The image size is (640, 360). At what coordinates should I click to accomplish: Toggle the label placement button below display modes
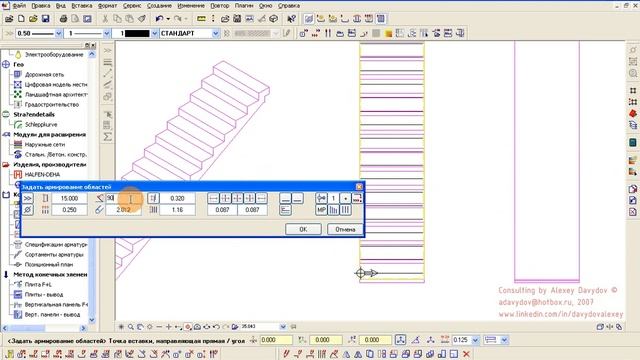(286, 210)
